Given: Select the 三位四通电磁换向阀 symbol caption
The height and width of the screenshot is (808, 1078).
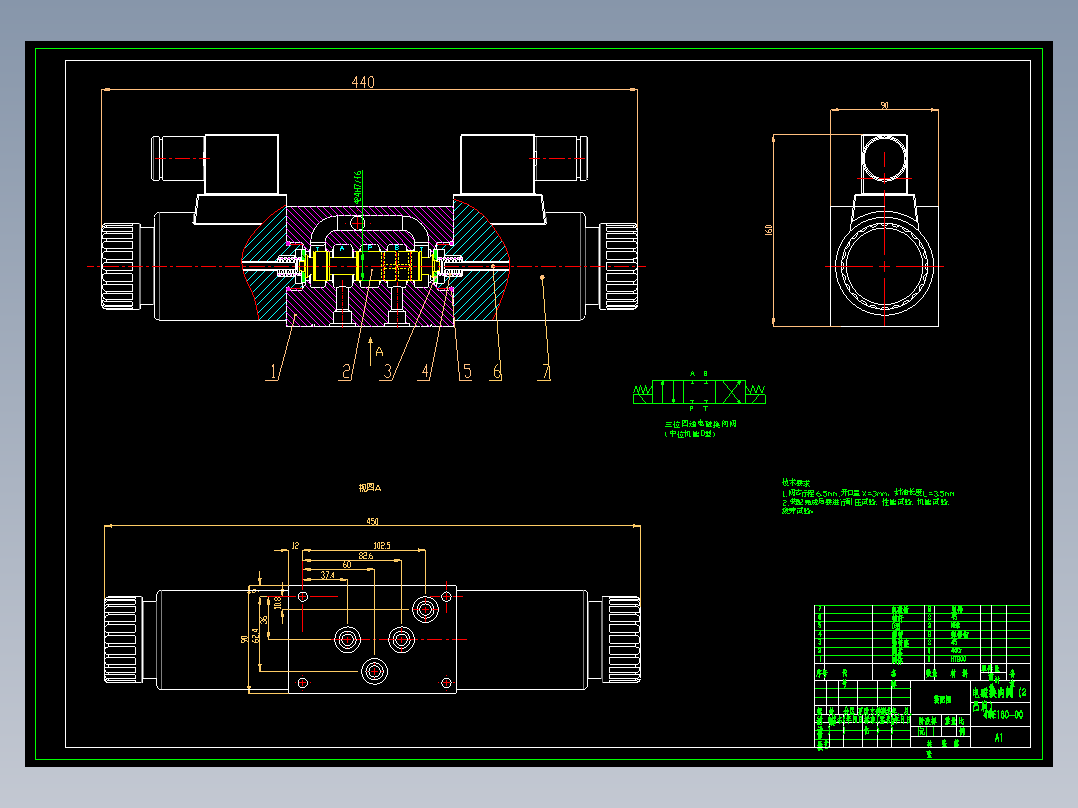Looking at the screenshot, I should pos(701,424).
